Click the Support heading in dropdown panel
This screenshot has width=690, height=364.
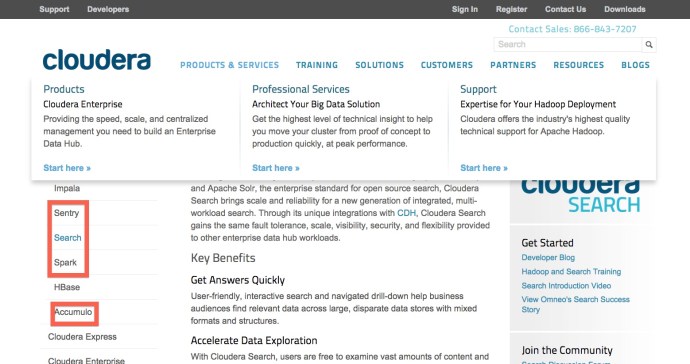pyautogui.click(x=478, y=89)
